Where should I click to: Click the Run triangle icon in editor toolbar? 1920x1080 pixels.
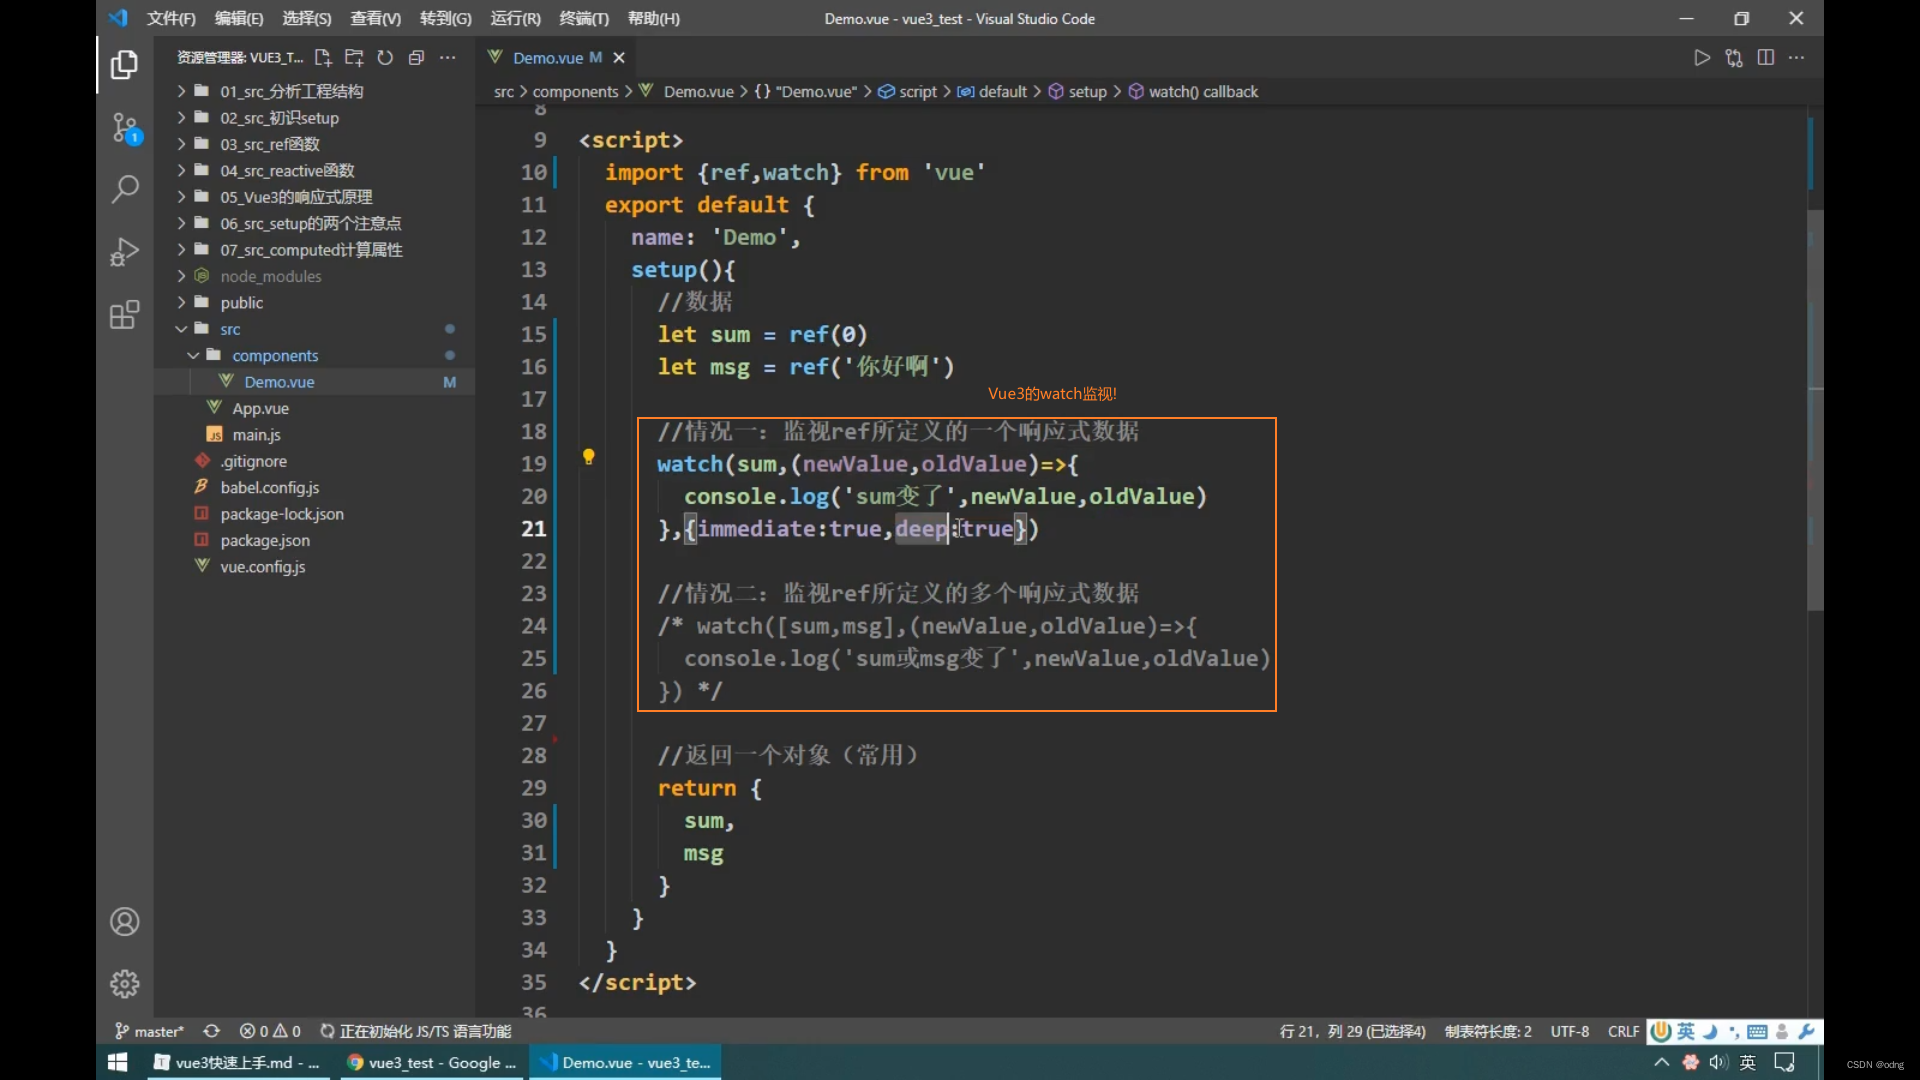[1702, 58]
